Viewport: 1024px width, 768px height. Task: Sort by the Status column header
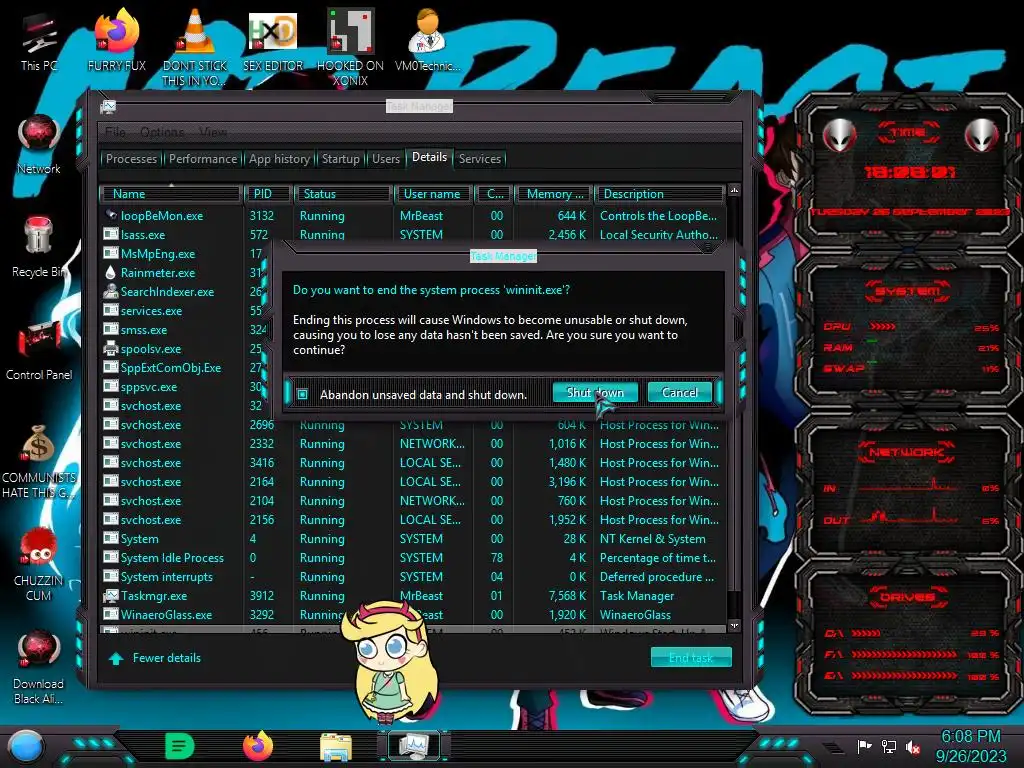[343, 194]
